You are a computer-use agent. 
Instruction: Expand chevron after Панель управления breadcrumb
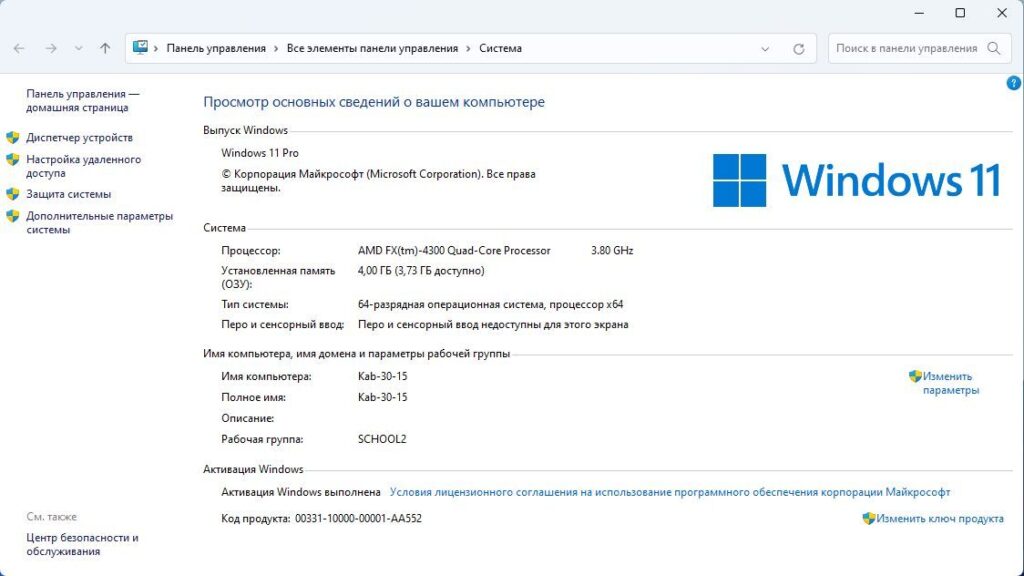click(x=276, y=48)
